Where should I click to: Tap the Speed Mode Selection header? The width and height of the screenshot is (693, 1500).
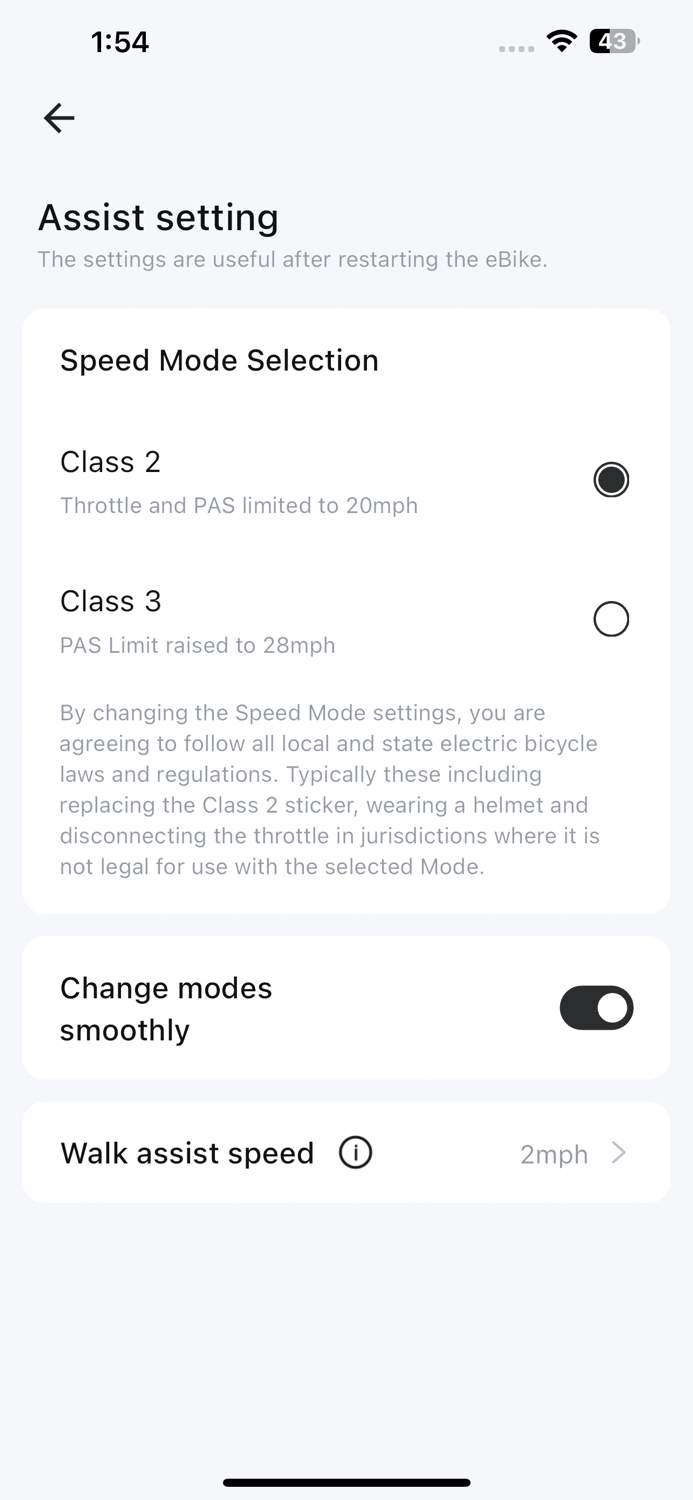point(219,360)
